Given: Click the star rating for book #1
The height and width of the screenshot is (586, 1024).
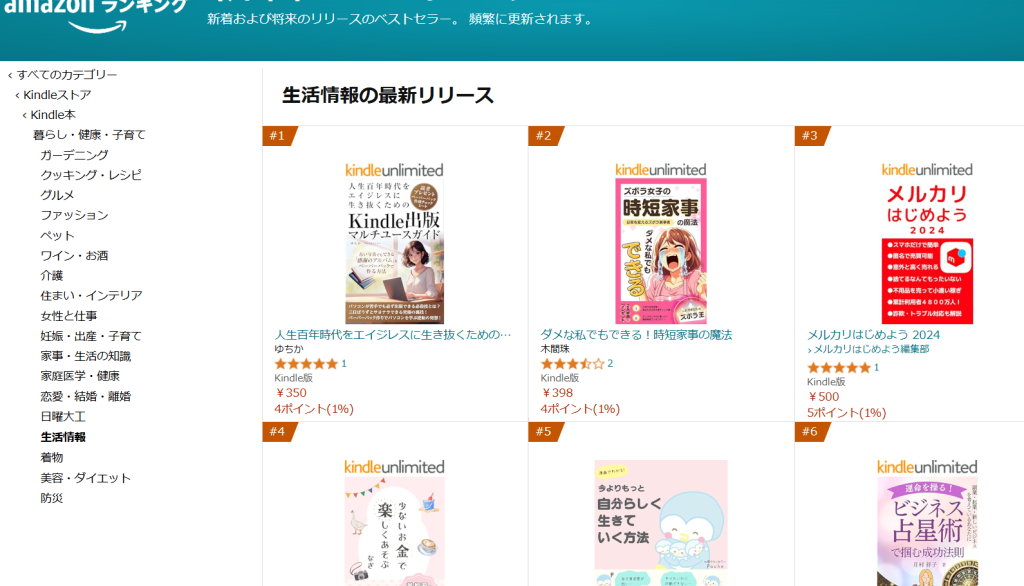Looking at the screenshot, I should coord(306,364).
